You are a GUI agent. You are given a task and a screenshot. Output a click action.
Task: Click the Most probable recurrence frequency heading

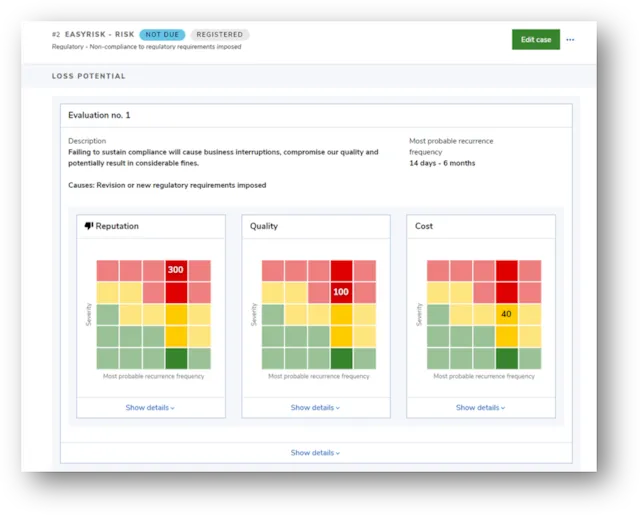(451, 147)
